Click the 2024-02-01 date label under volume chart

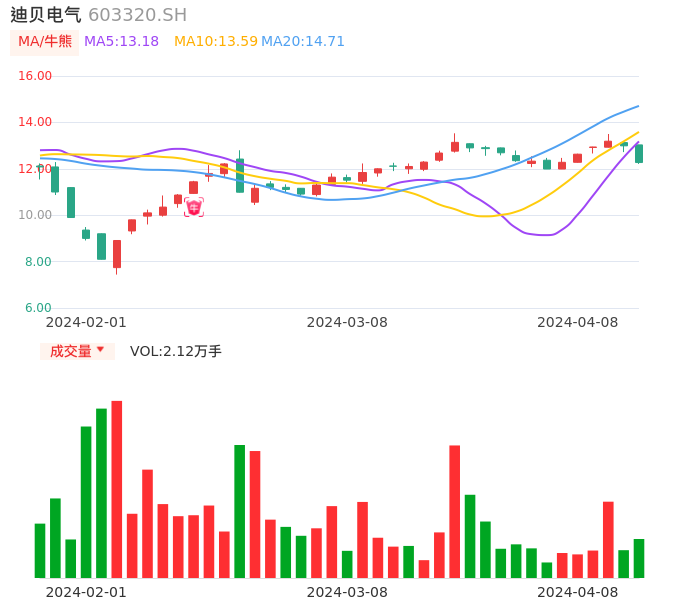point(86,592)
